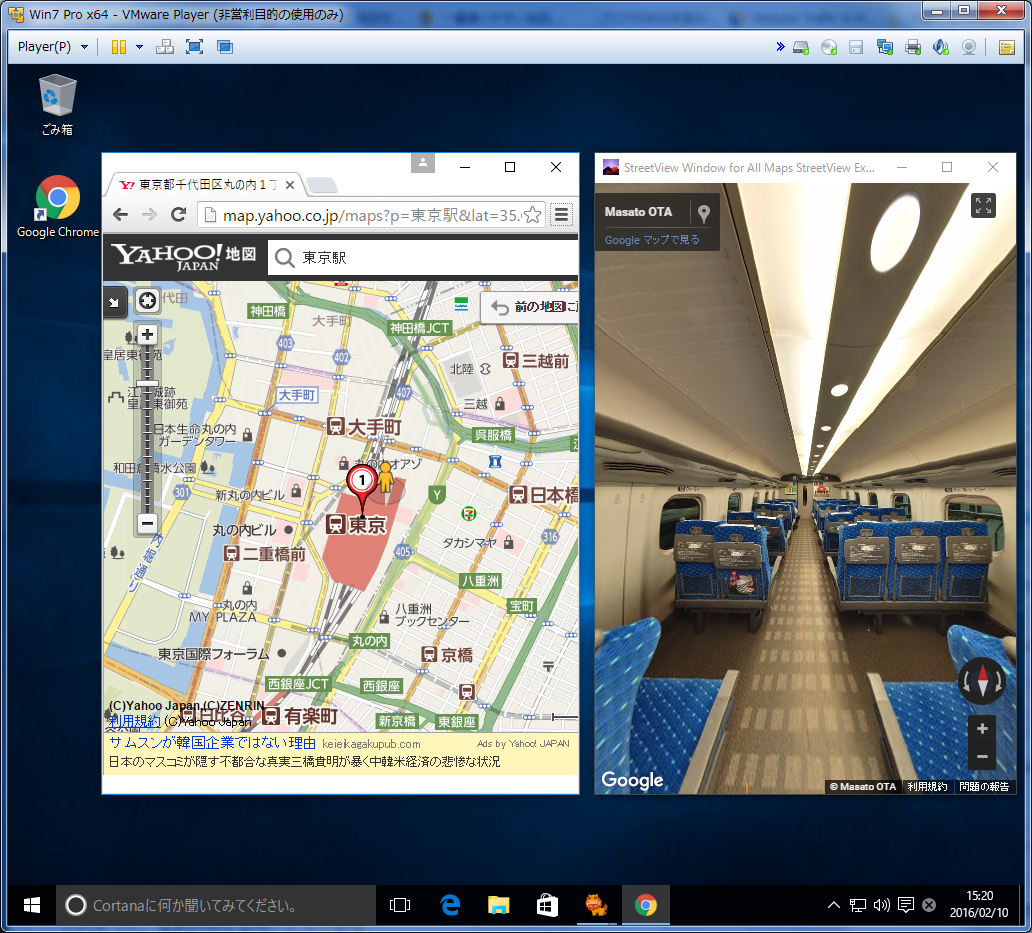Click the map current-location crosshair button
Viewport: 1032px width, 933px height.
click(147, 301)
